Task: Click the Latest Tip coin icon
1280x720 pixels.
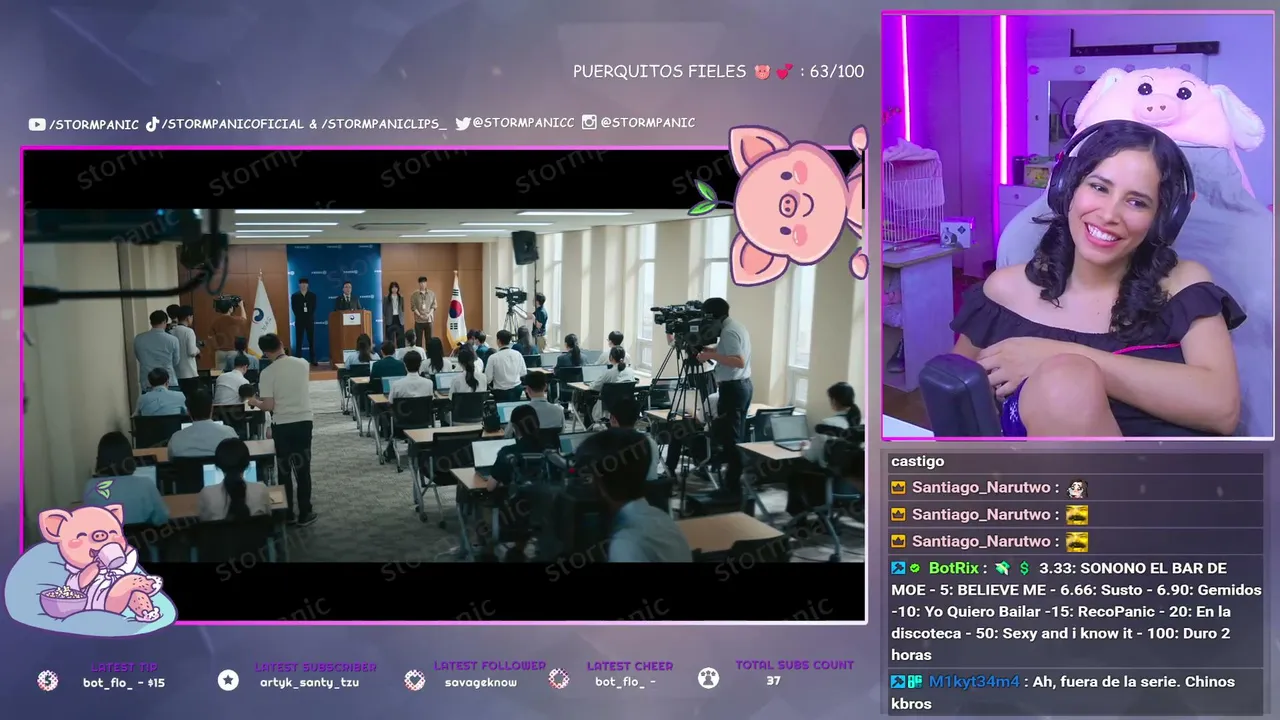Action: click(x=47, y=680)
